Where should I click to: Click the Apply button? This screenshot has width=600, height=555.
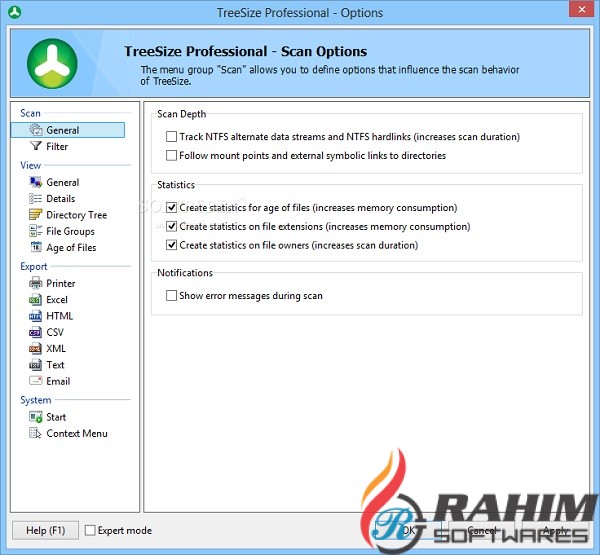[x=556, y=531]
